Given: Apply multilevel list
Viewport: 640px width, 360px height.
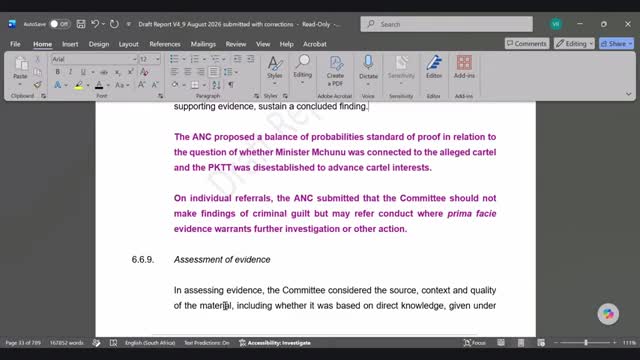Looking at the screenshot, I should tap(215, 59).
